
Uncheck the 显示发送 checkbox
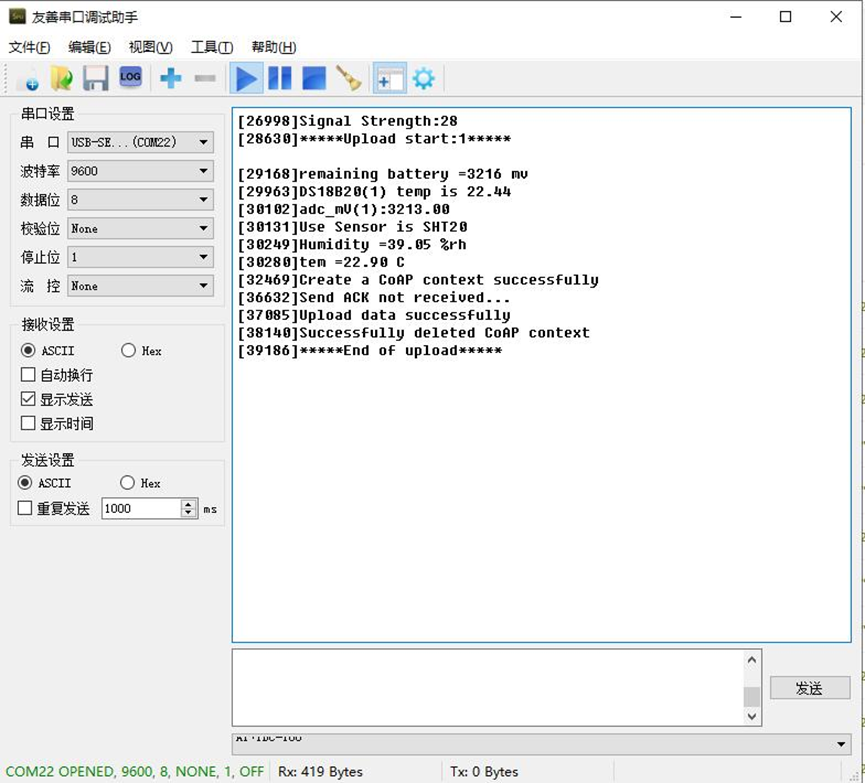coord(28,399)
